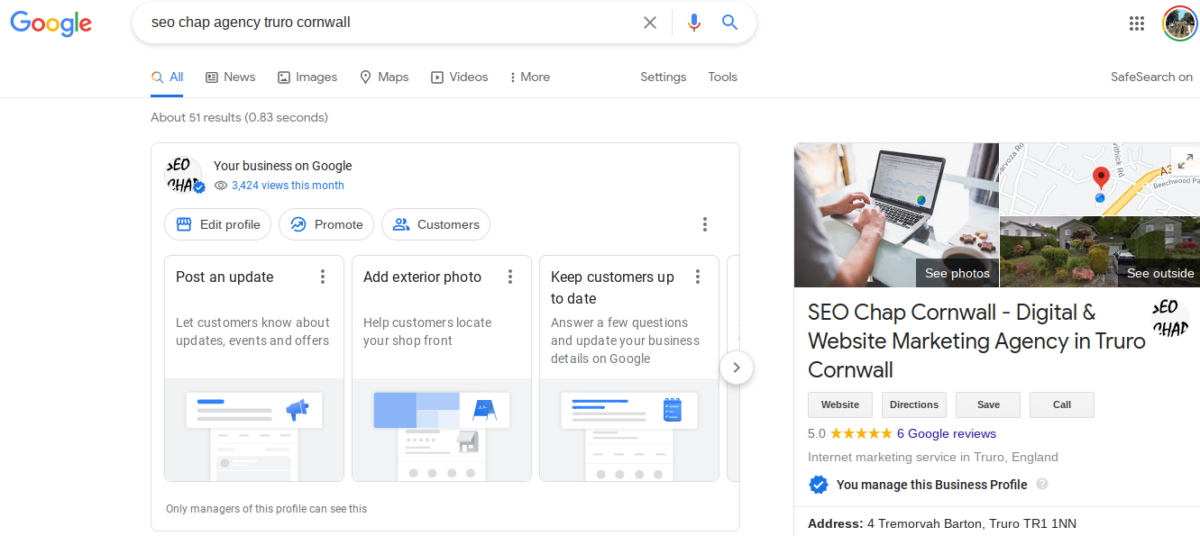Start voice search with microphone icon
This screenshot has height=536, width=1200.
(x=694, y=22)
